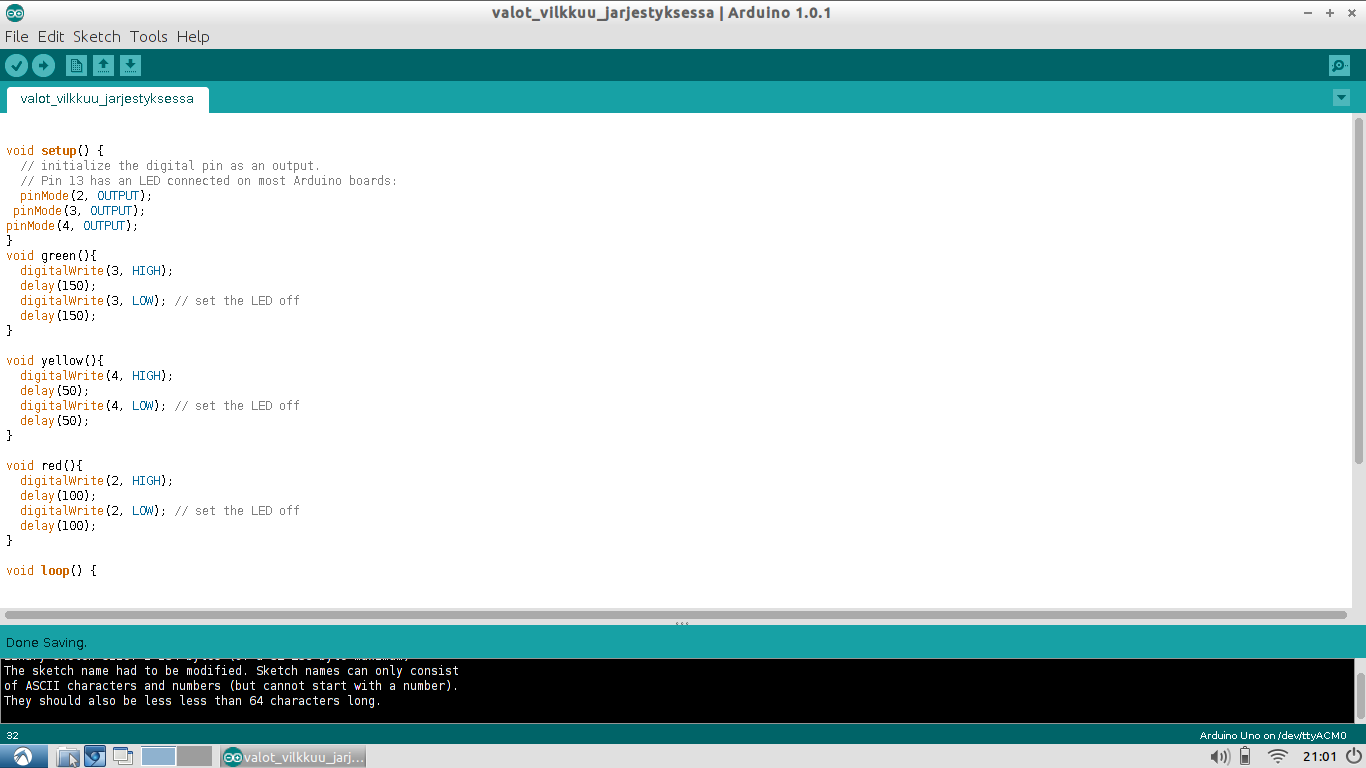Viewport: 1366px width, 768px height.
Task: Click the first 'delay(150);' line
Action: click(58, 286)
